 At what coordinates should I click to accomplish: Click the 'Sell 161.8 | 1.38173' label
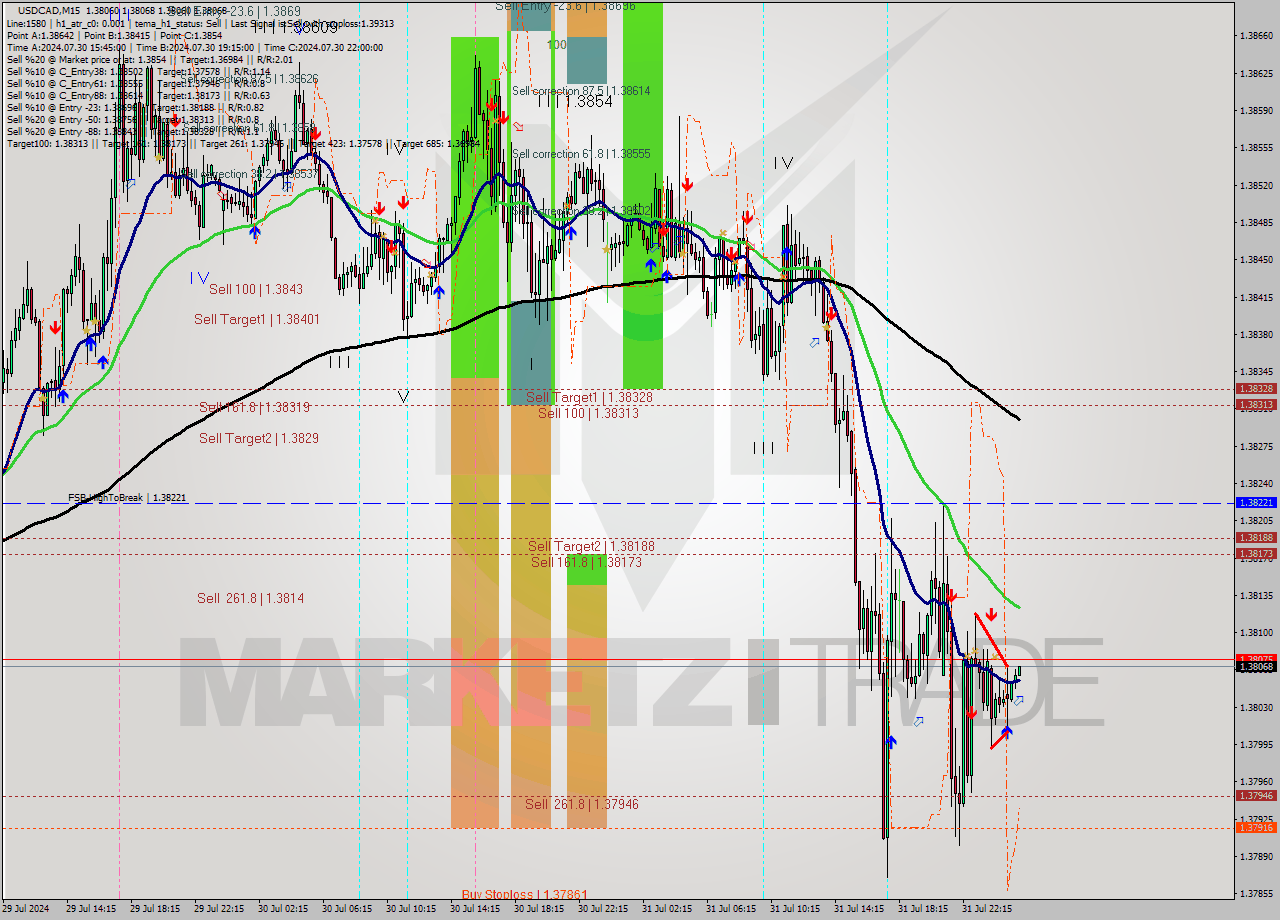point(586,562)
